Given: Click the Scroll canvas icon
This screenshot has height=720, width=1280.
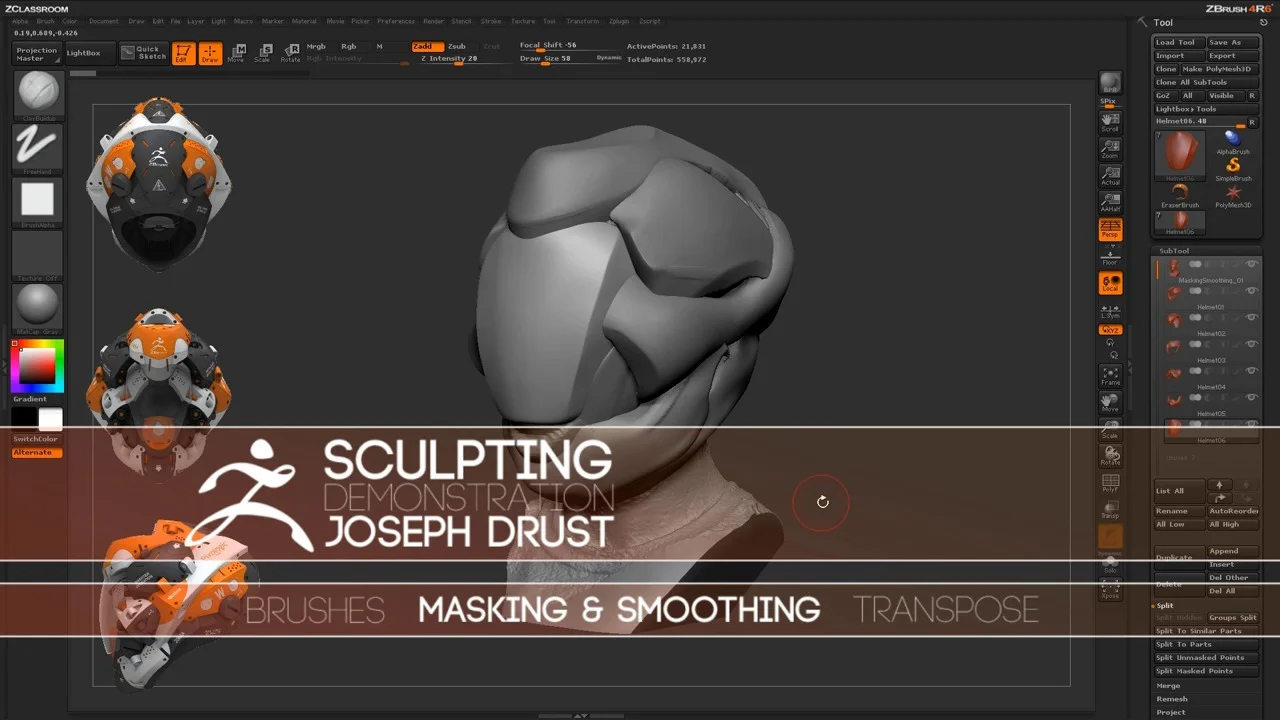Looking at the screenshot, I should tap(1110, 122).
